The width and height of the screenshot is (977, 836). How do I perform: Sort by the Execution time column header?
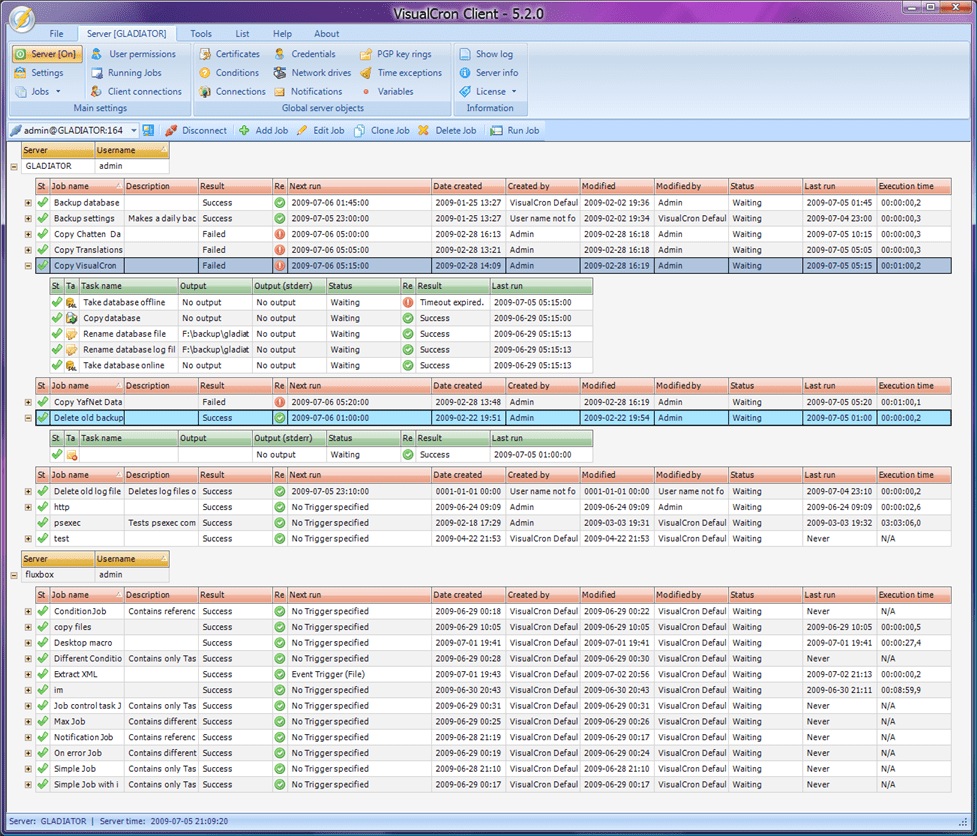point(906,186)
